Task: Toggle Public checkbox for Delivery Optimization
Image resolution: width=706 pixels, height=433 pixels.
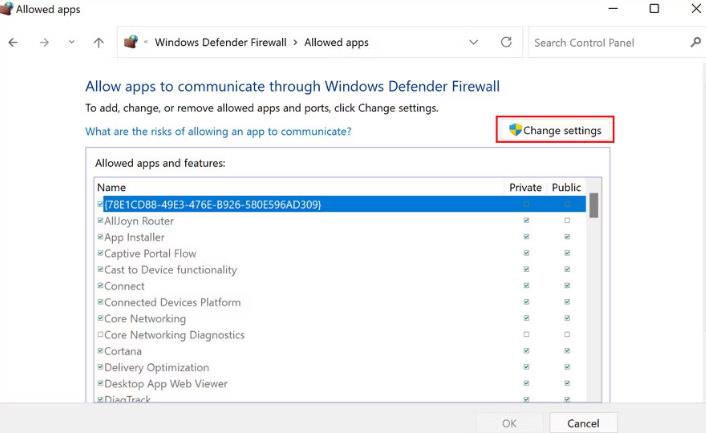Action: tap(567, 367)
